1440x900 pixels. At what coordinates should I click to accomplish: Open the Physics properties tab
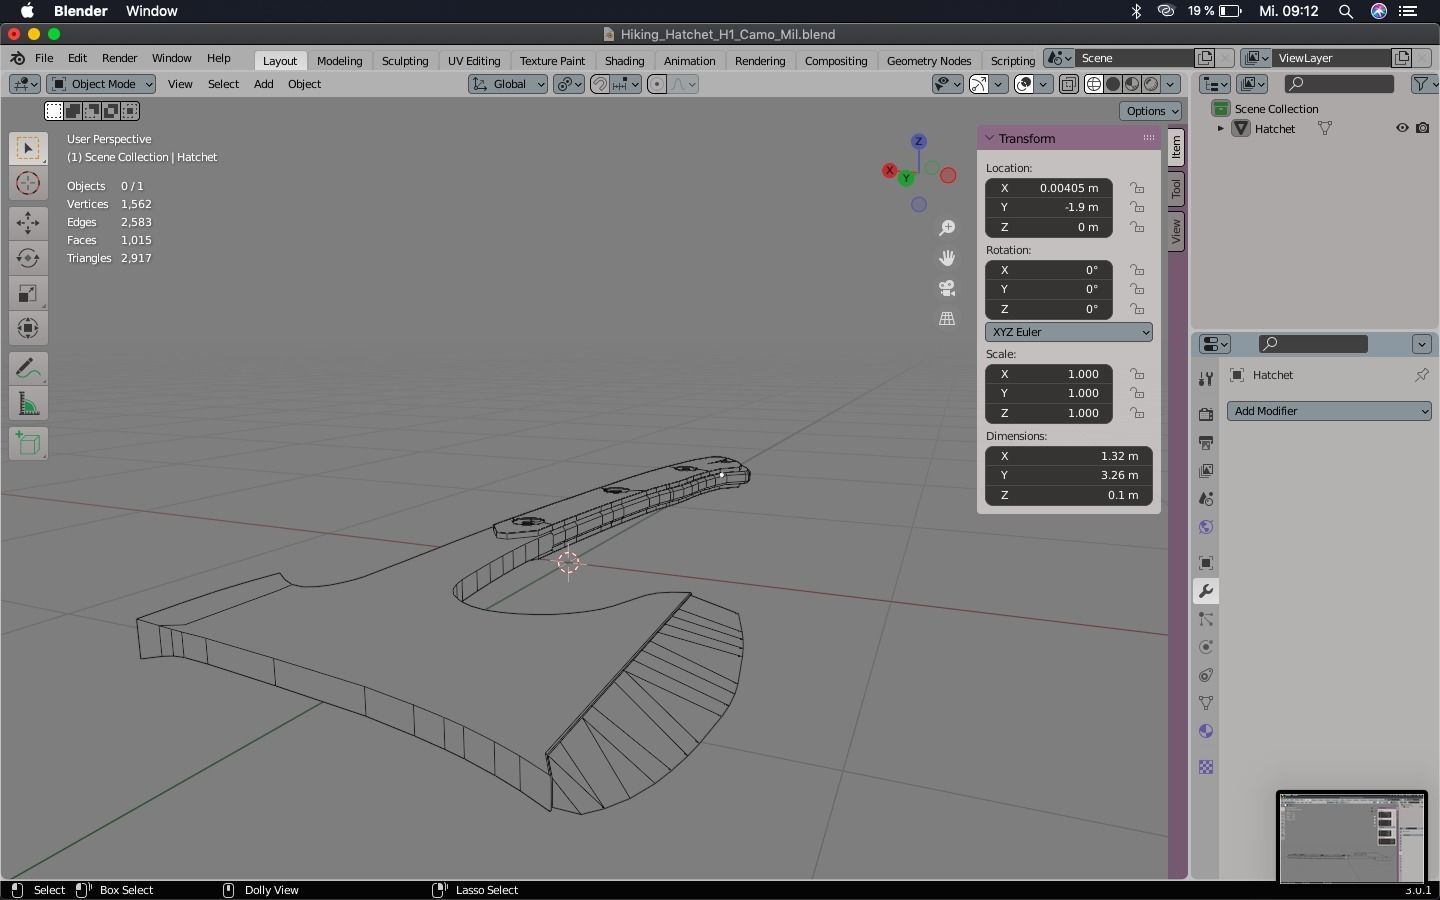pos(1206,647)
